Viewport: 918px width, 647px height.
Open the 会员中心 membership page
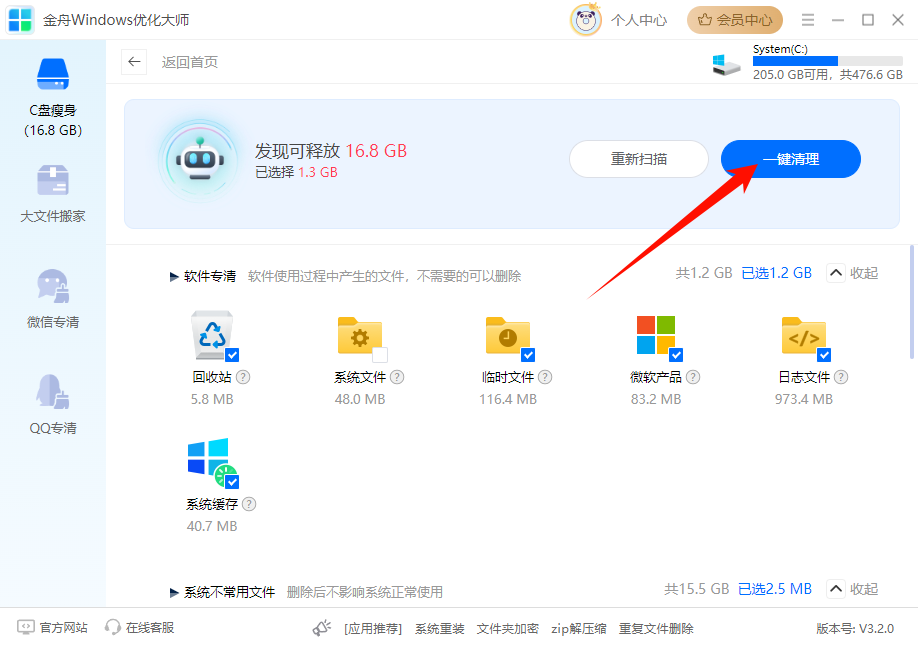[735, 19]
